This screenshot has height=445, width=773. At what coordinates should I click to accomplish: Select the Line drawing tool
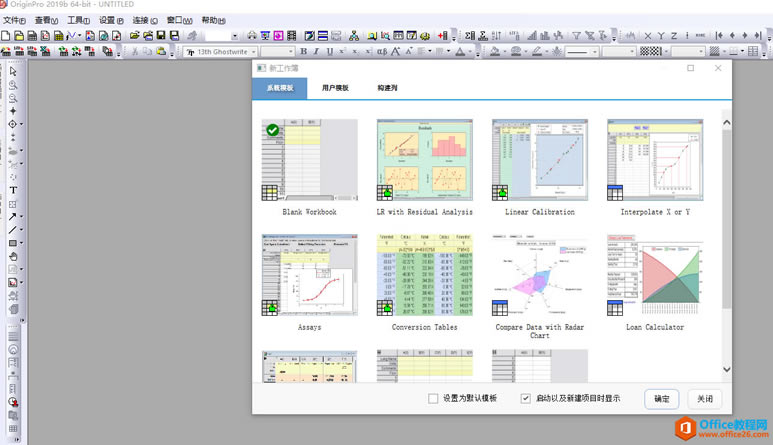tap(12, 230)
